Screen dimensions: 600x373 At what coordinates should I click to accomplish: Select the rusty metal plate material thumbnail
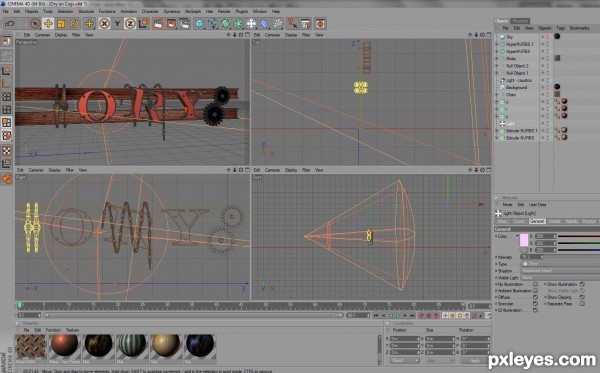point(31,346)
